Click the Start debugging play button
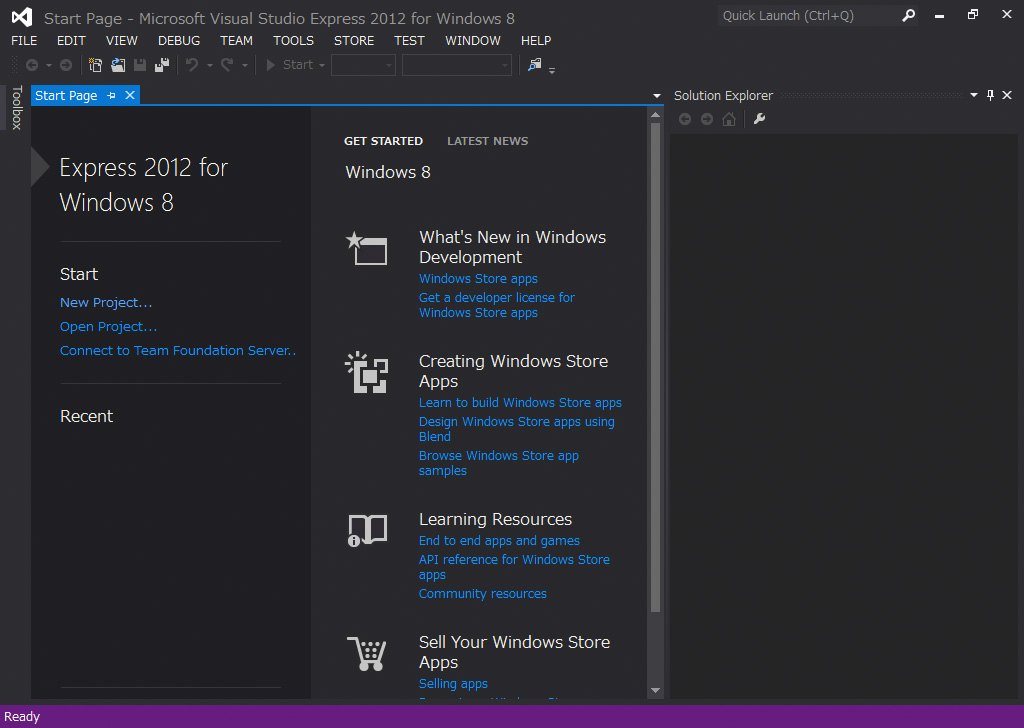Viewport: 1024px width, 728px height. point(270,65)
